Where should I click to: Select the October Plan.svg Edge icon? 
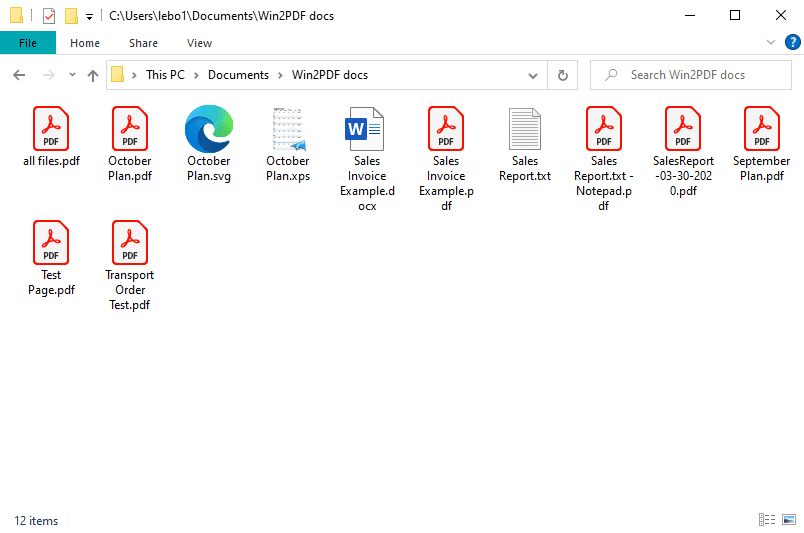pyautogui.click(x=208, y=129)
